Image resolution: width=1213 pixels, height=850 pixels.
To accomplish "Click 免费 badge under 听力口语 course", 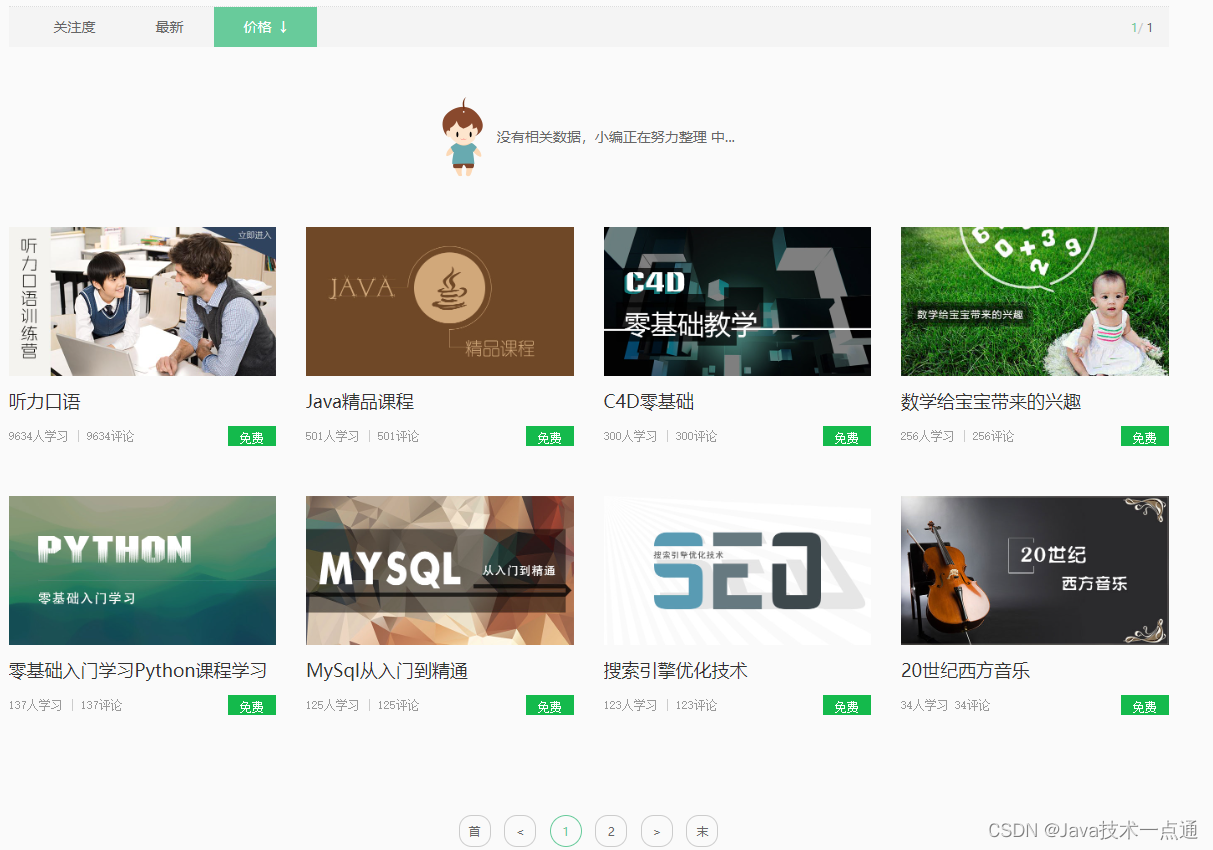I will 252,437.
